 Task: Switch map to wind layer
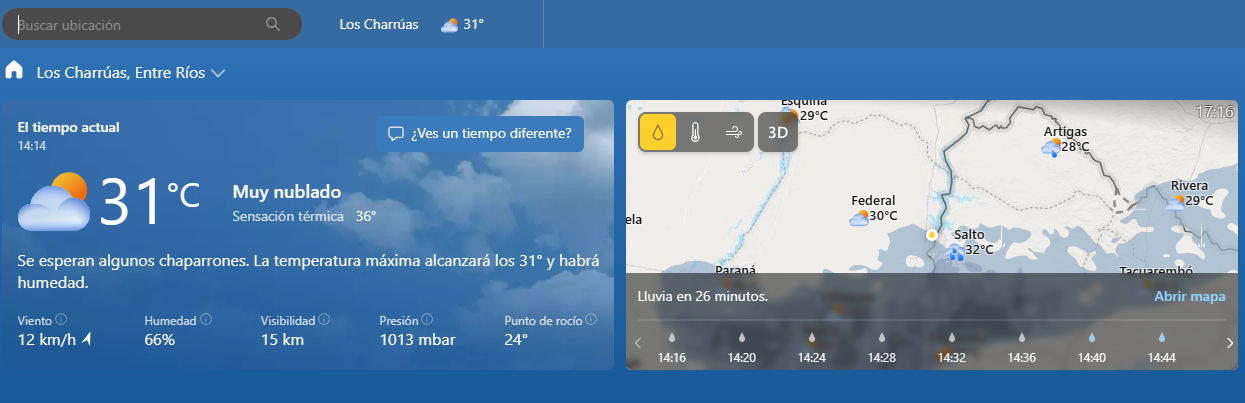click(733, 132)
